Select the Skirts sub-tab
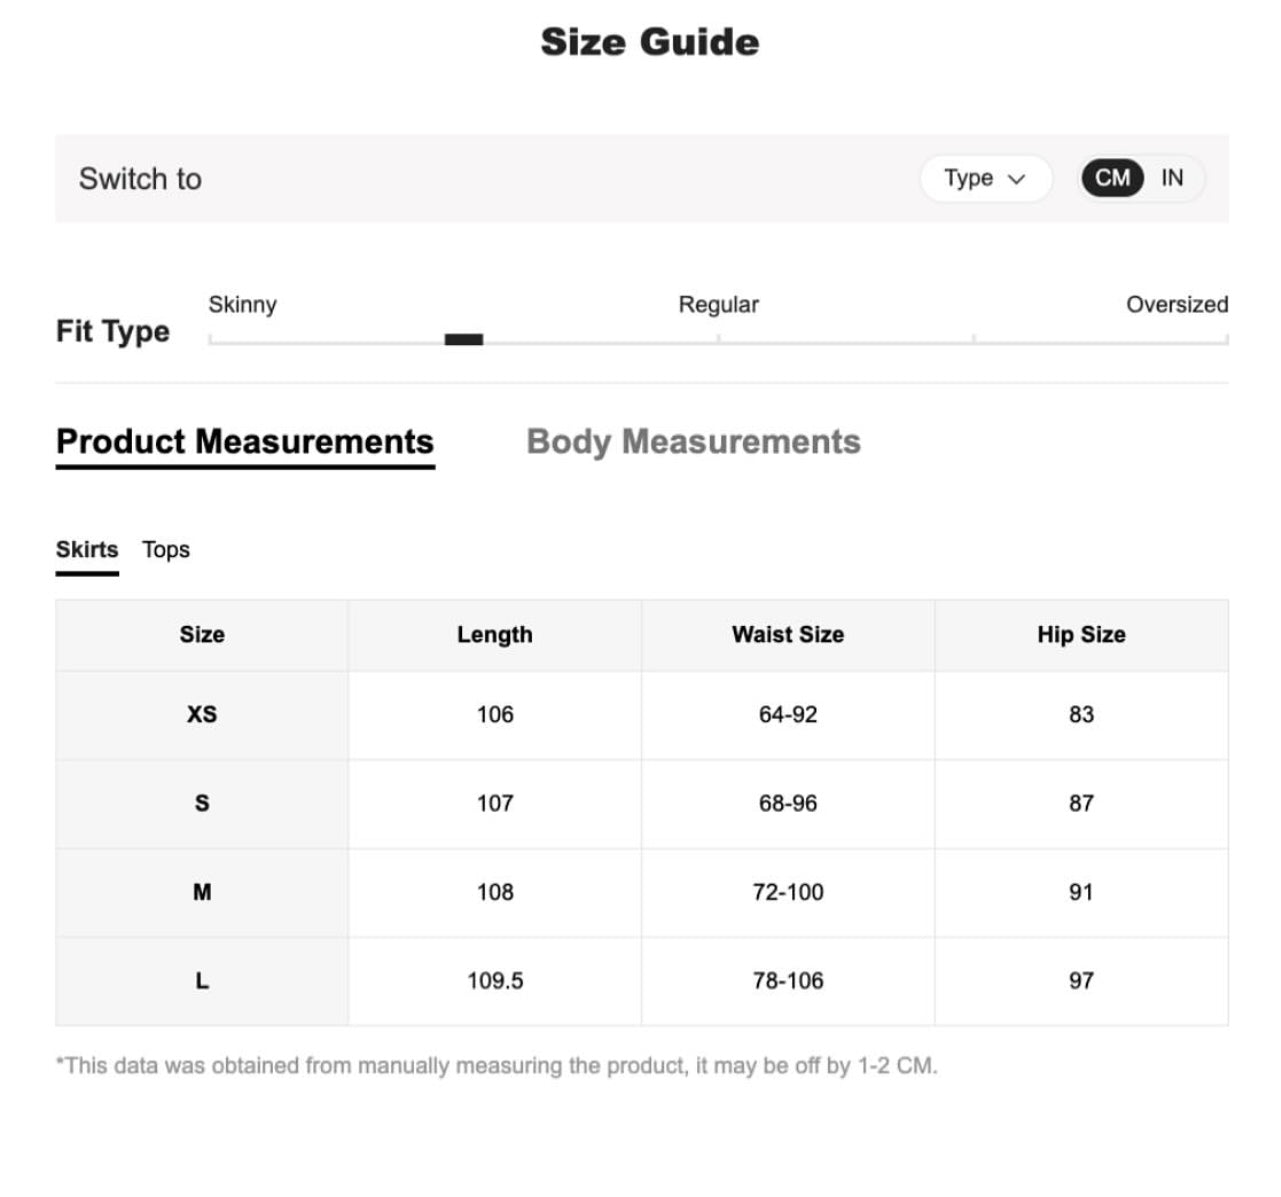Image resolution: width=1281 pixels, height=1197 pixels. point(87,550)
